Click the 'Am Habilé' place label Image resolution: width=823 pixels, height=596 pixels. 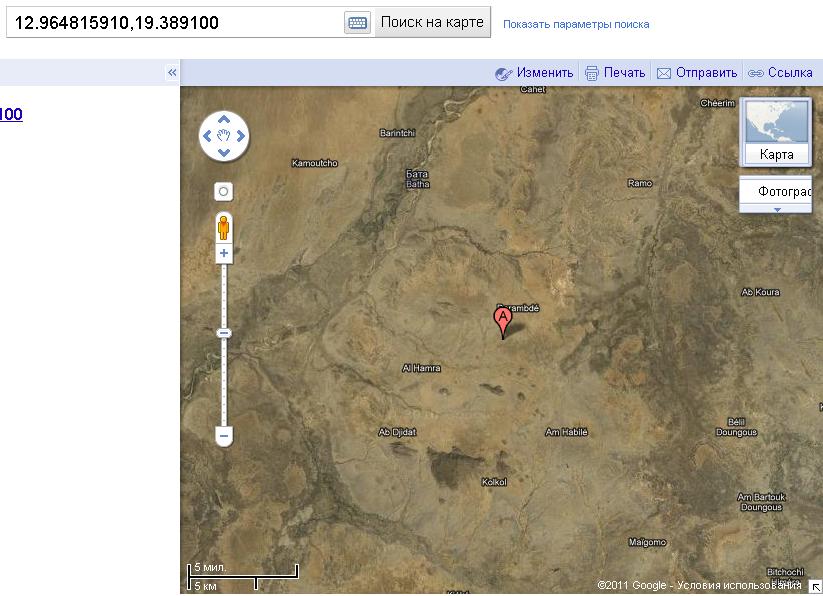pyautogui.click(x=566, y=432)
